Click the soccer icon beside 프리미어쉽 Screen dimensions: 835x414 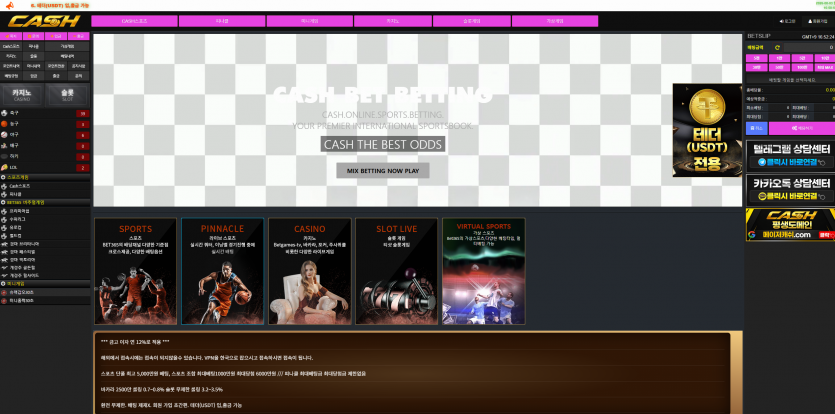pos(4,211)
